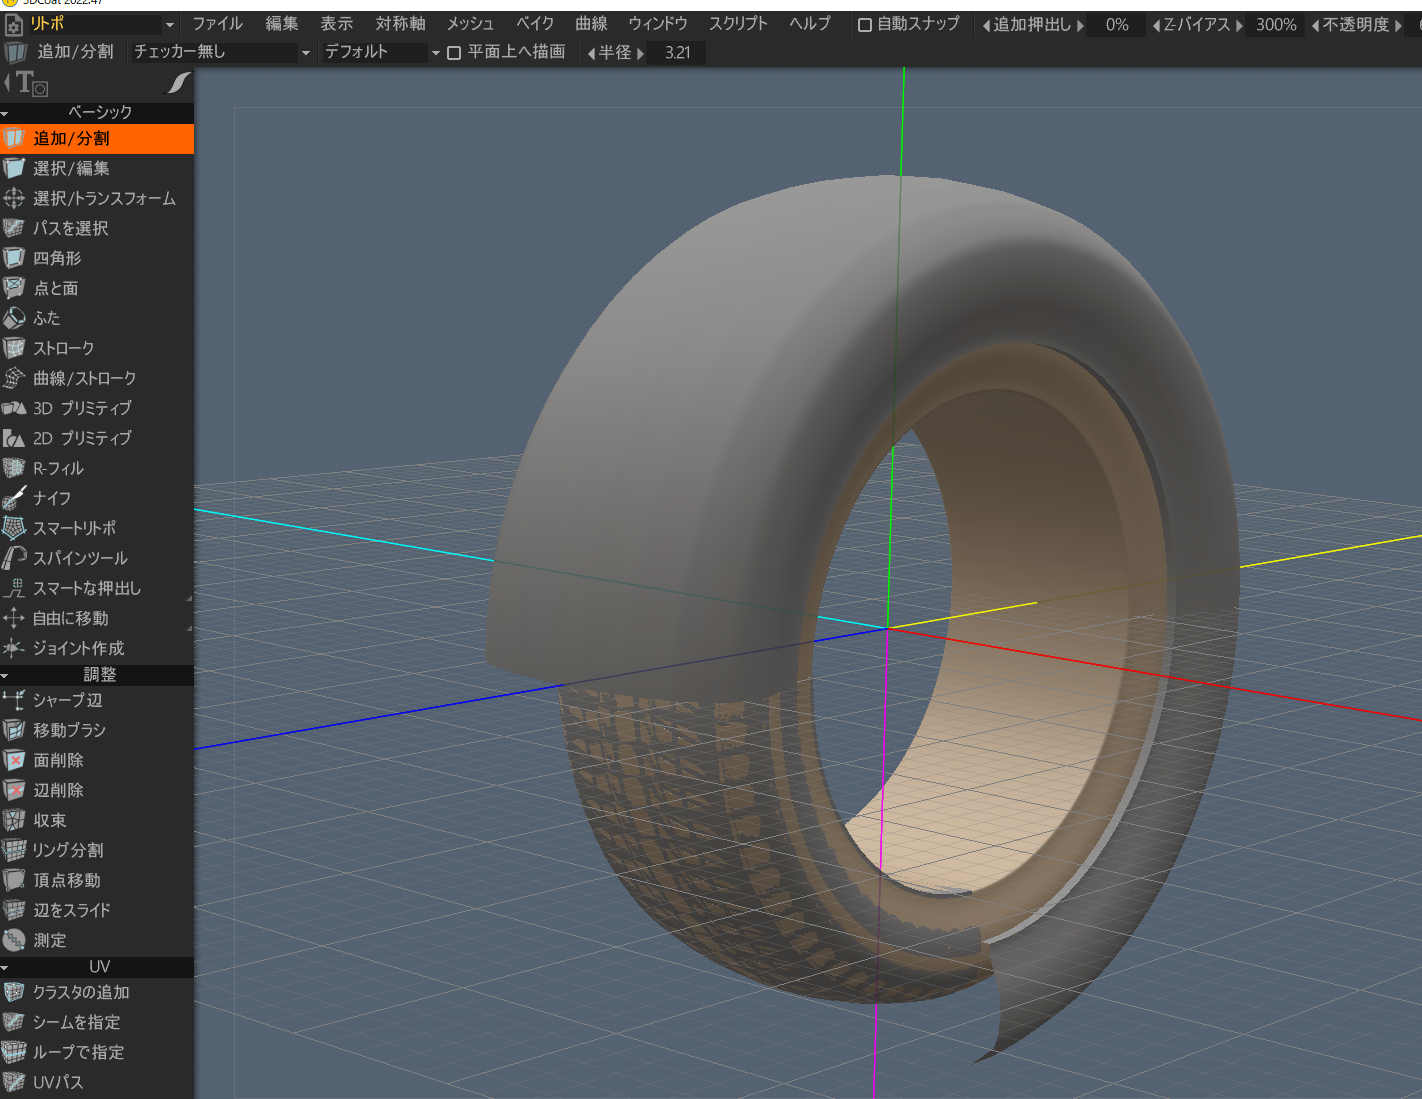Screen dimensions: 1422x1099
Task: Open the 2D プリミティブ tool
Action: (x=97, y=438)
